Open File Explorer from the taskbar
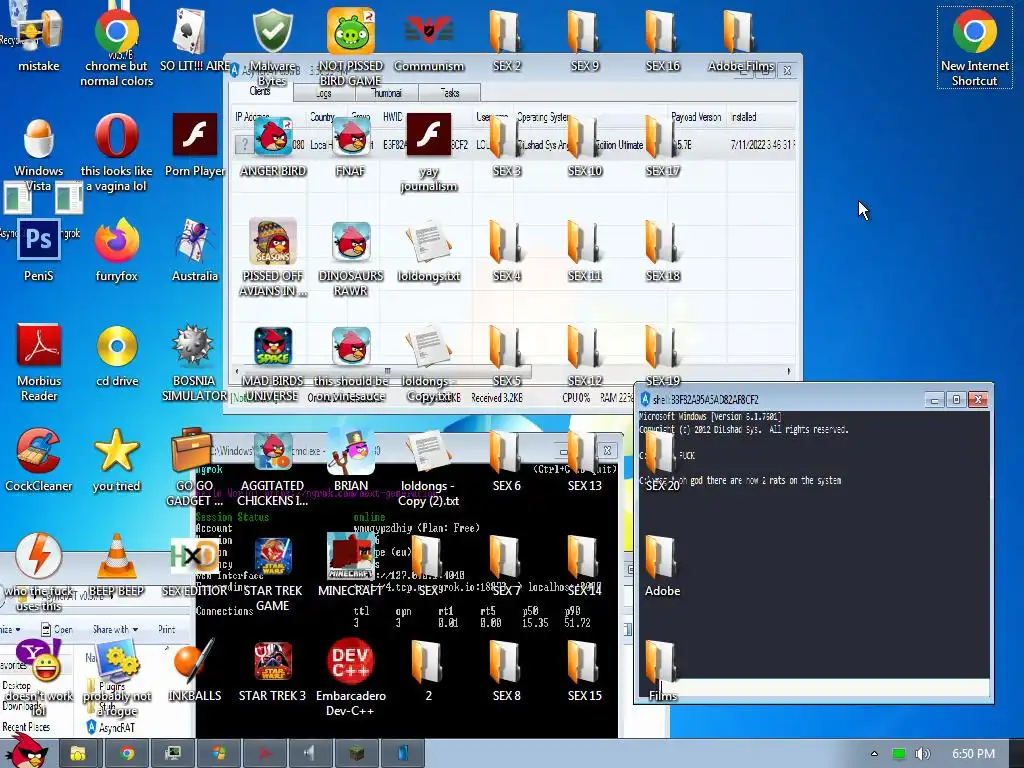 point(78,754)
